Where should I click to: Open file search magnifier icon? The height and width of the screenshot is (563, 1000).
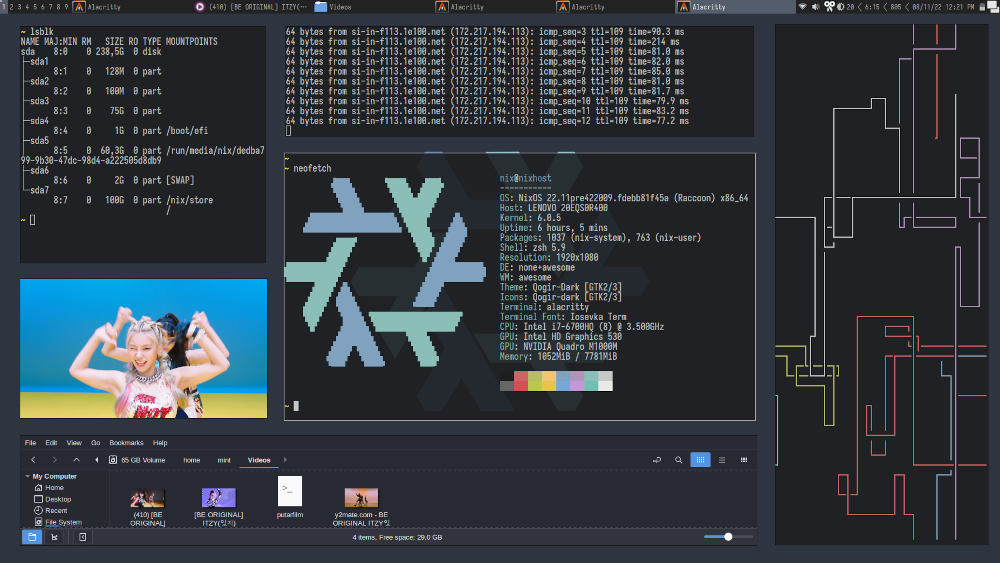(679, 460)
